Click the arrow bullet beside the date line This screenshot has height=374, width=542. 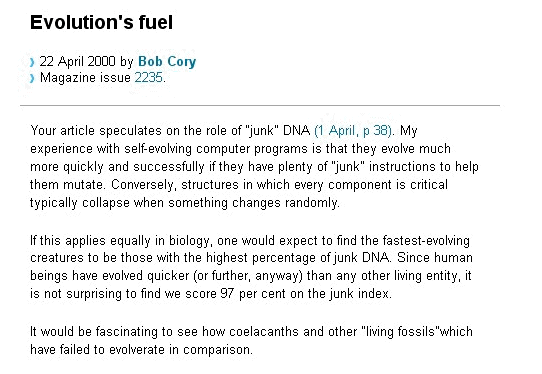point(32,63)
